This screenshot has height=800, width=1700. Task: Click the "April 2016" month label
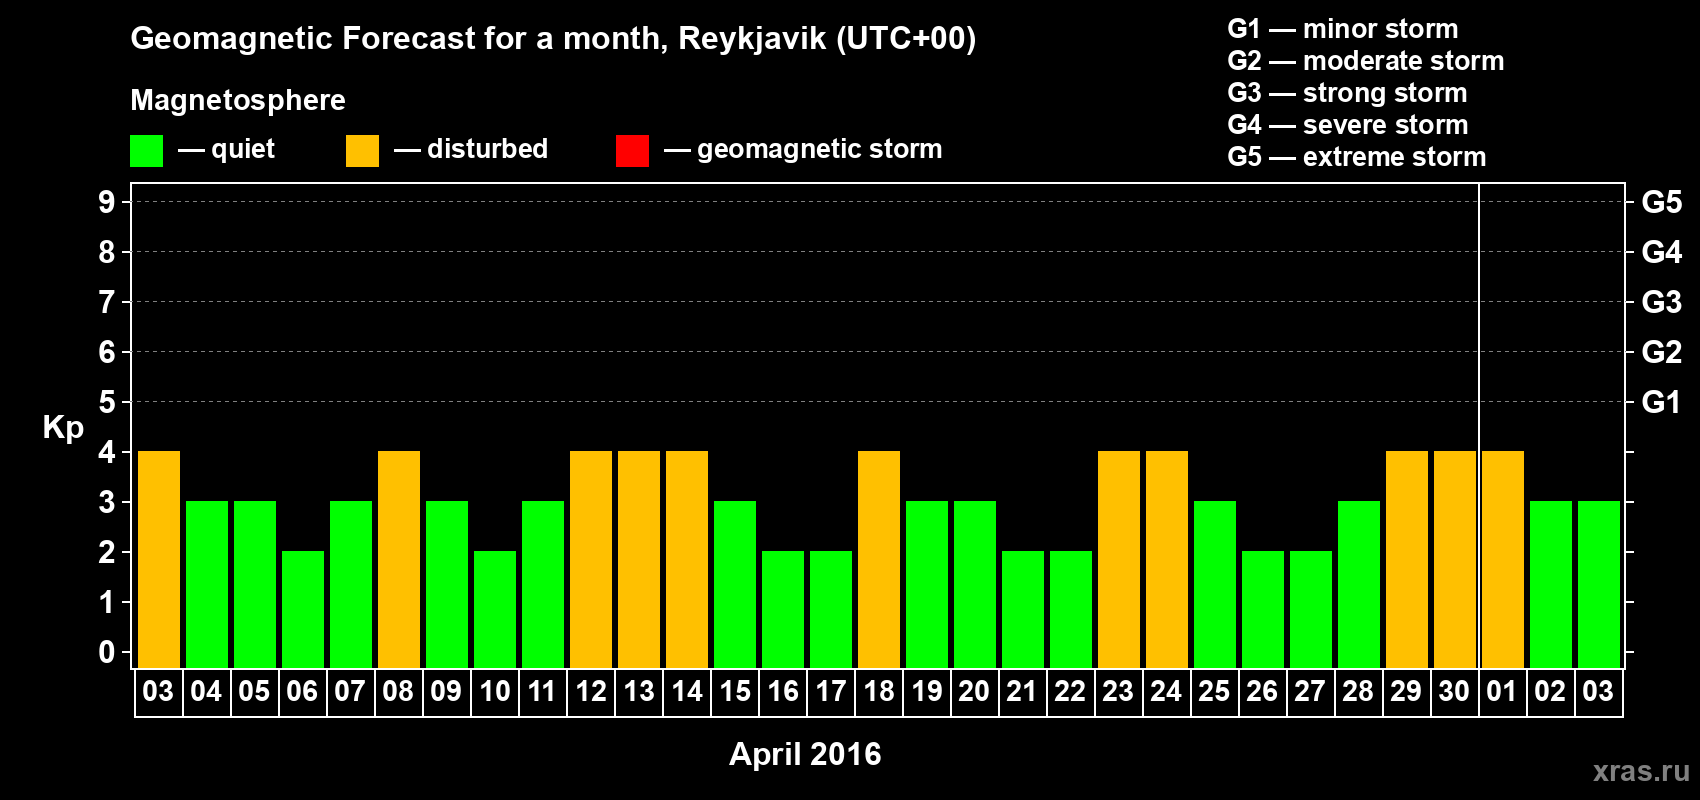805,754
